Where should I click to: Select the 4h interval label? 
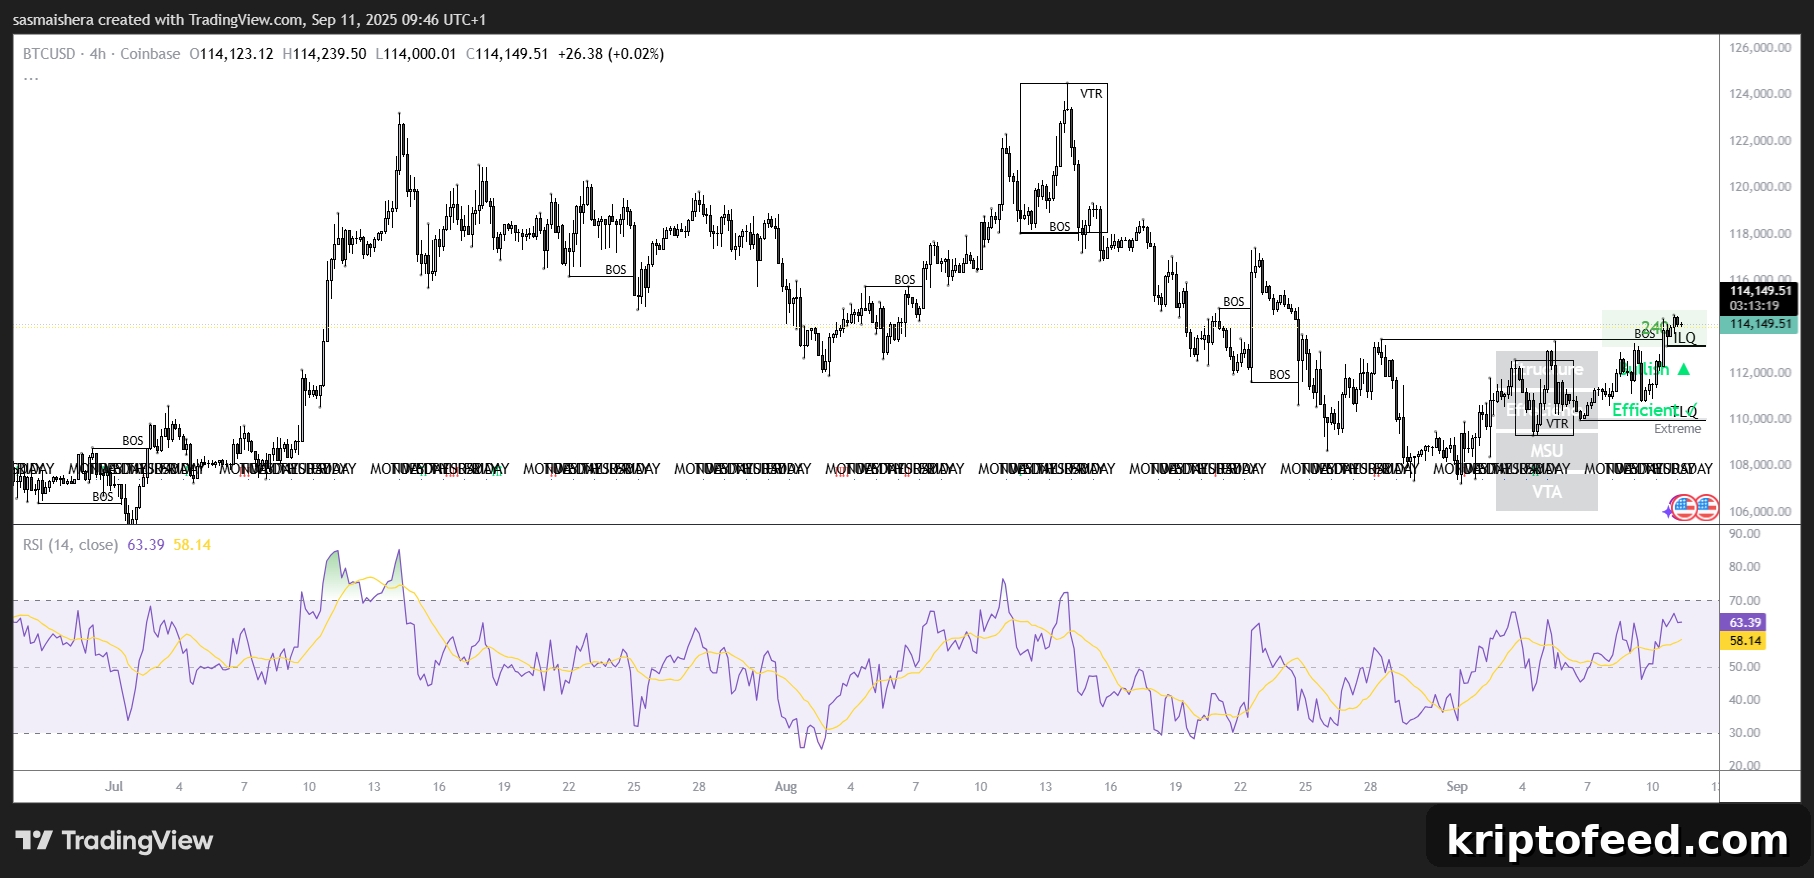[x=98, y=54]
